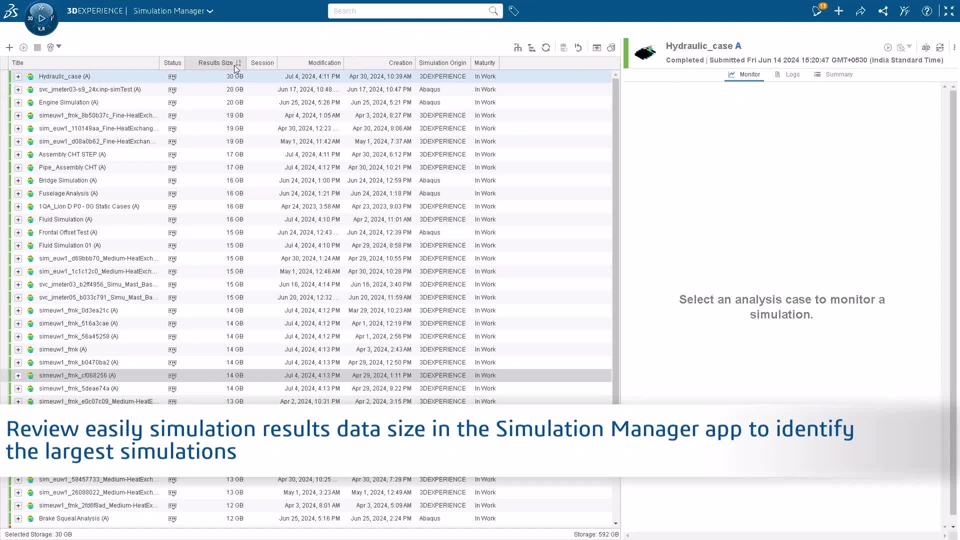The image size is (960, 540).
Task: Select simeuw1_frnk_cf068256 (A) row
Action: point(310,375)
